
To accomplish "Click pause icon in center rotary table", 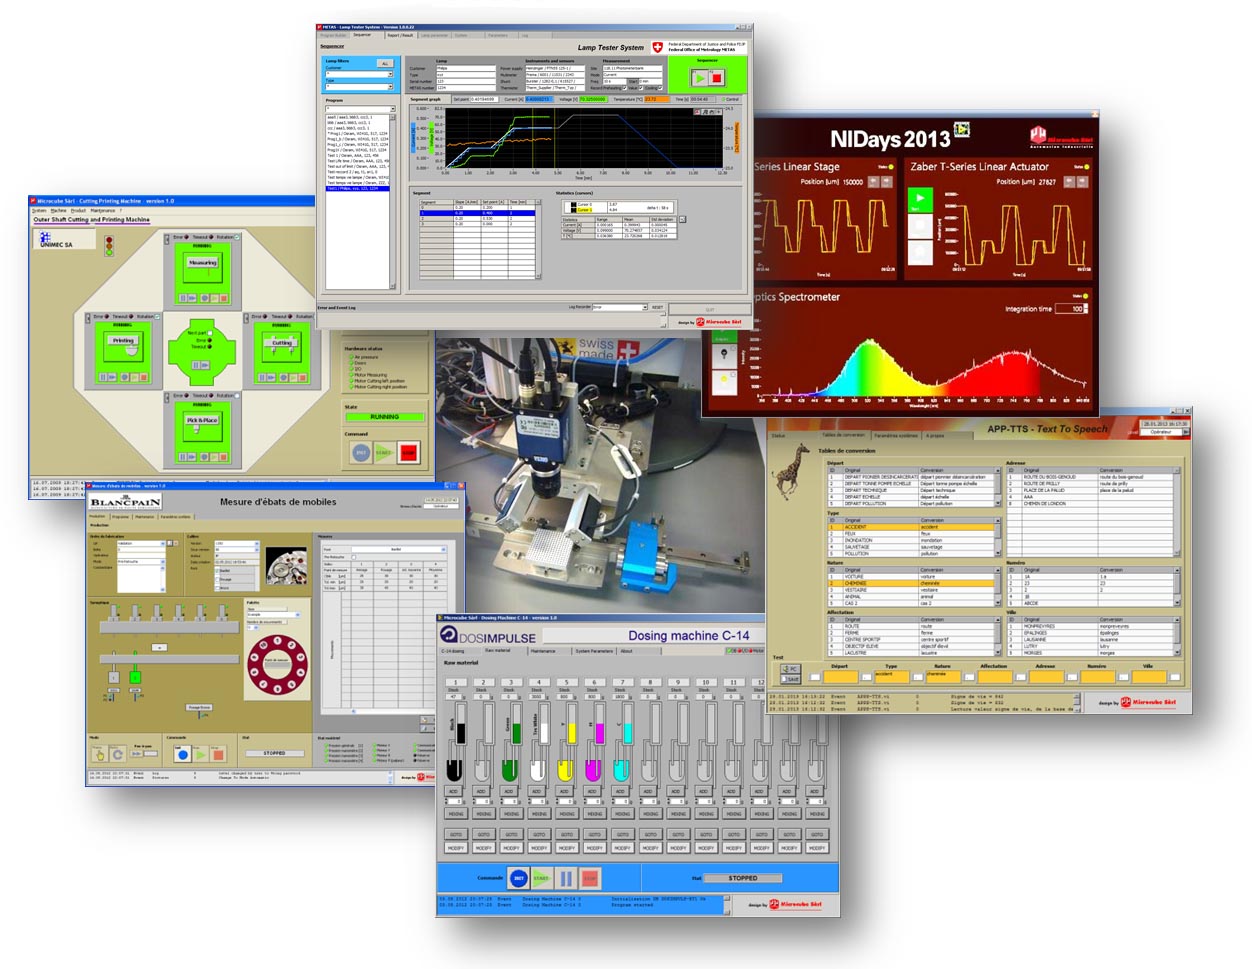I will point(196,365).
